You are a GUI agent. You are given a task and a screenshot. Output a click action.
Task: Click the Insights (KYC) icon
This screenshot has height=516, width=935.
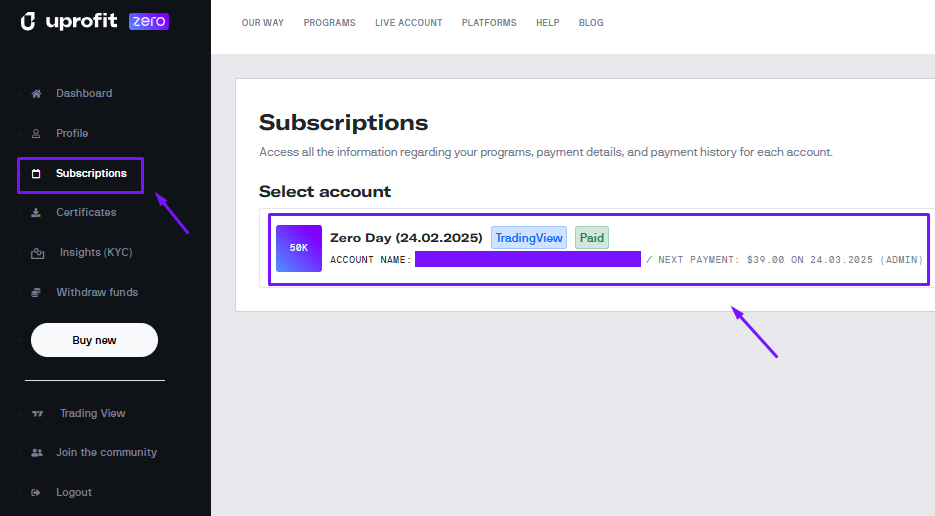[38, 253]
